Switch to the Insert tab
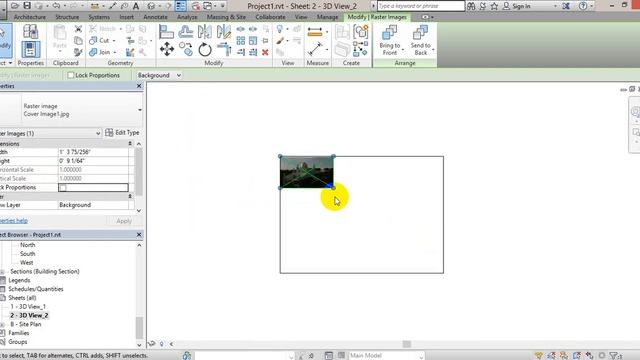Screen dimensions: 640x360 (x=127, y=17)
